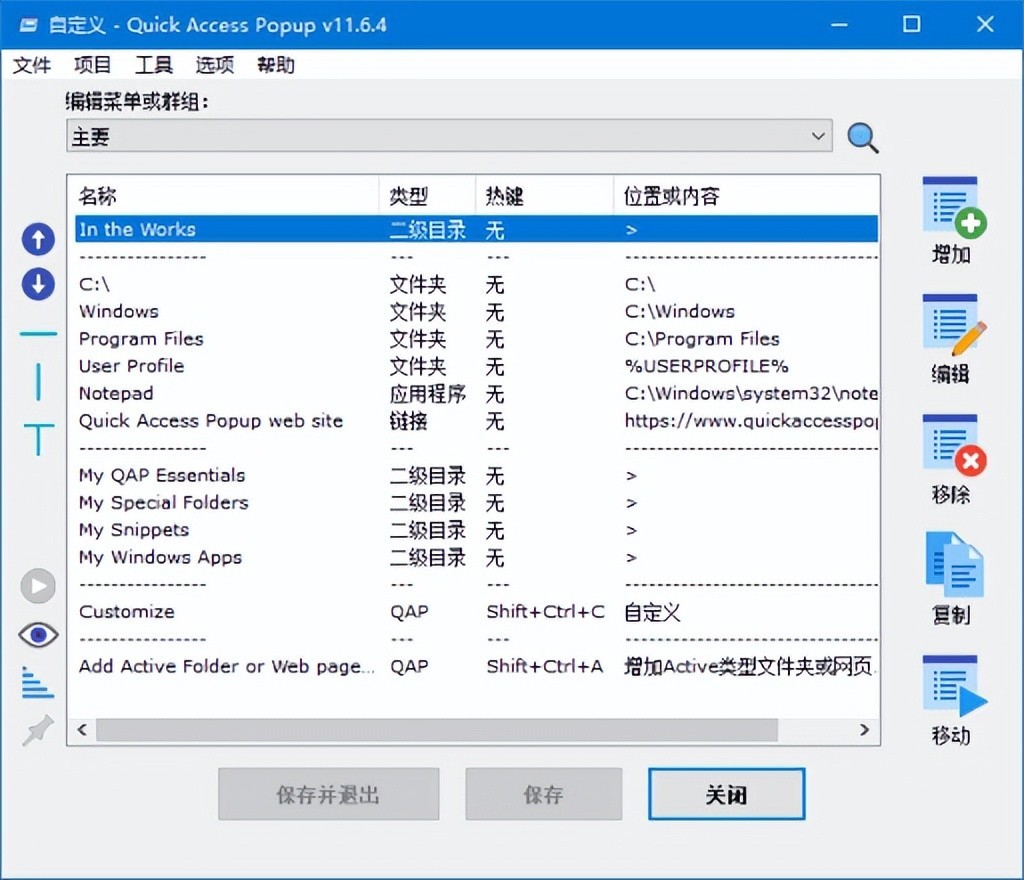The width and height of the screenshot is (1024, 880).
Task: Click the 热键 column header
Action: [x=545, y=195]
